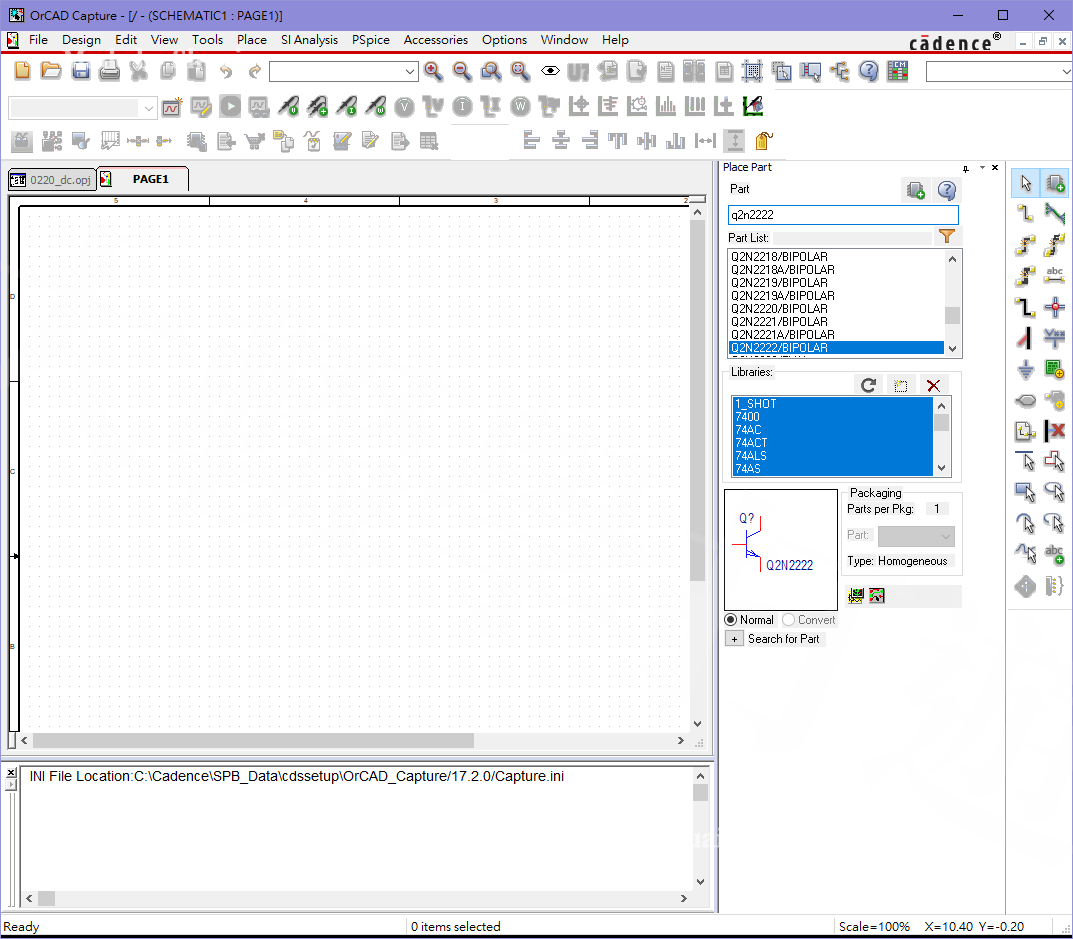Select the 1_SHOT library
Viewport: 1073px width, 939px height.
832,404
